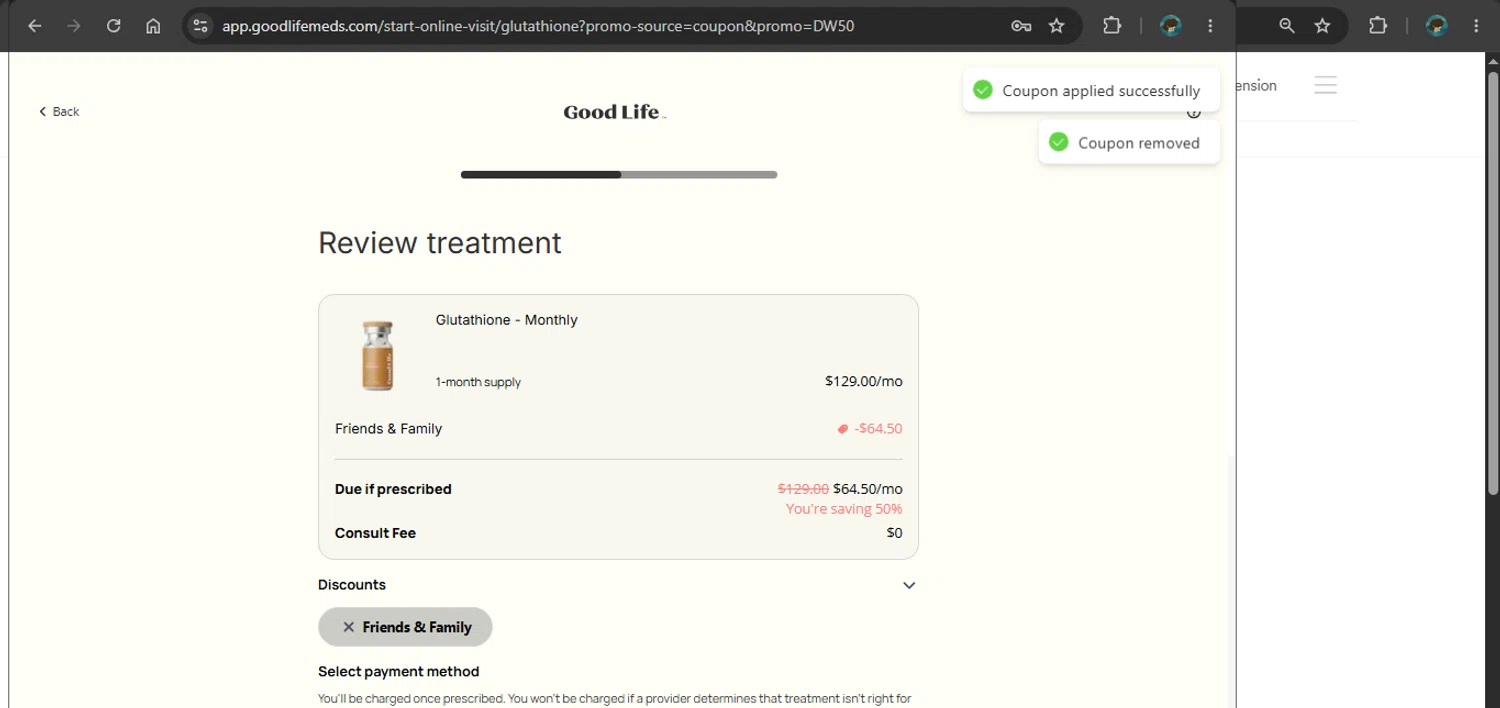Open the password key icon in address bar

point(1021,26)
